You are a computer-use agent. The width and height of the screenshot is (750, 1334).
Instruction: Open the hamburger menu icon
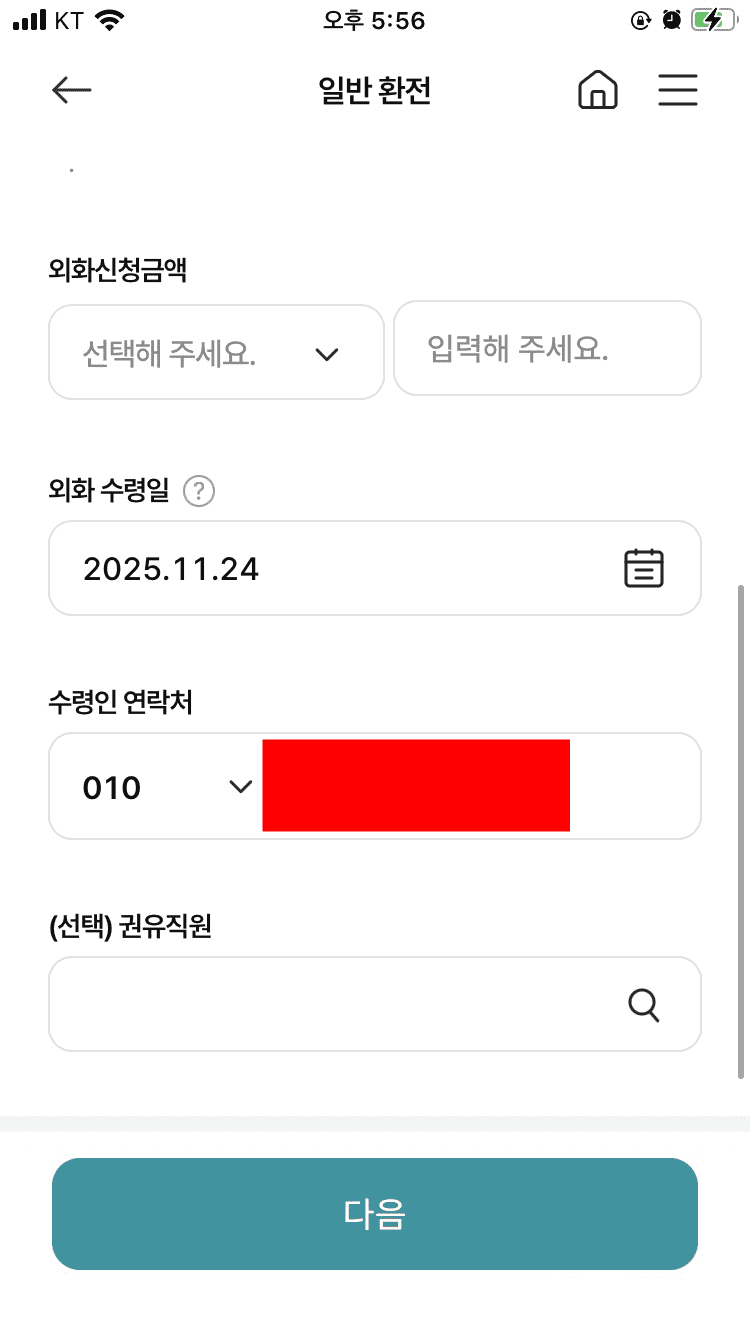click(678, 89)
